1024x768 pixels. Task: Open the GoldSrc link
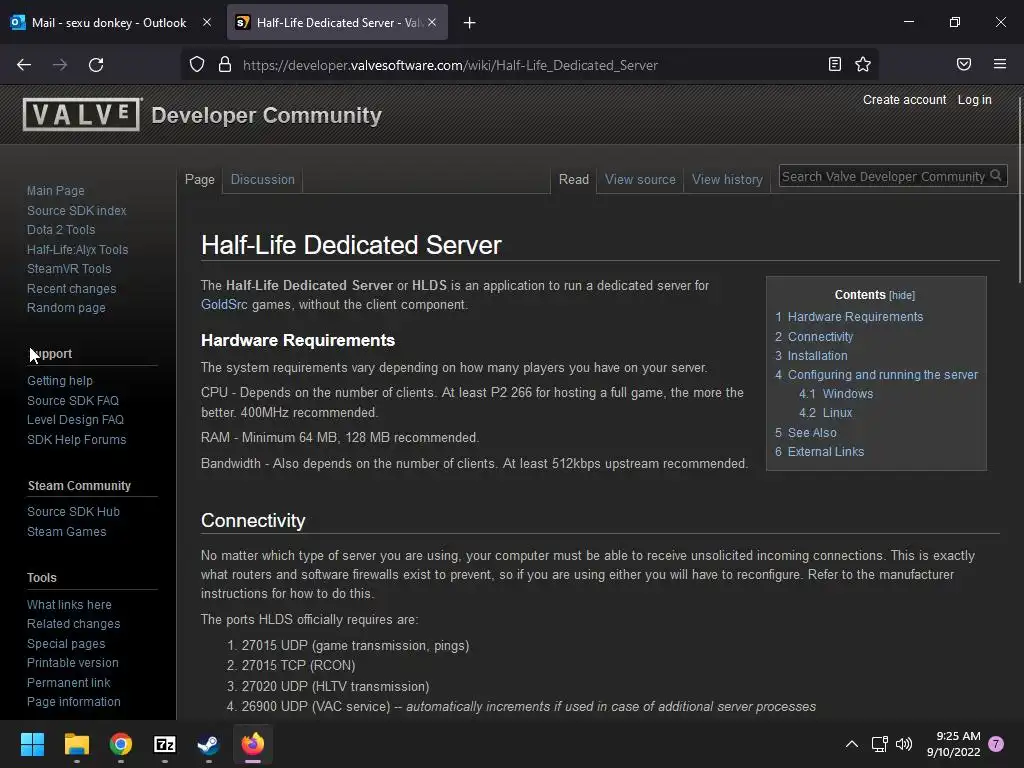coord(224,304)
